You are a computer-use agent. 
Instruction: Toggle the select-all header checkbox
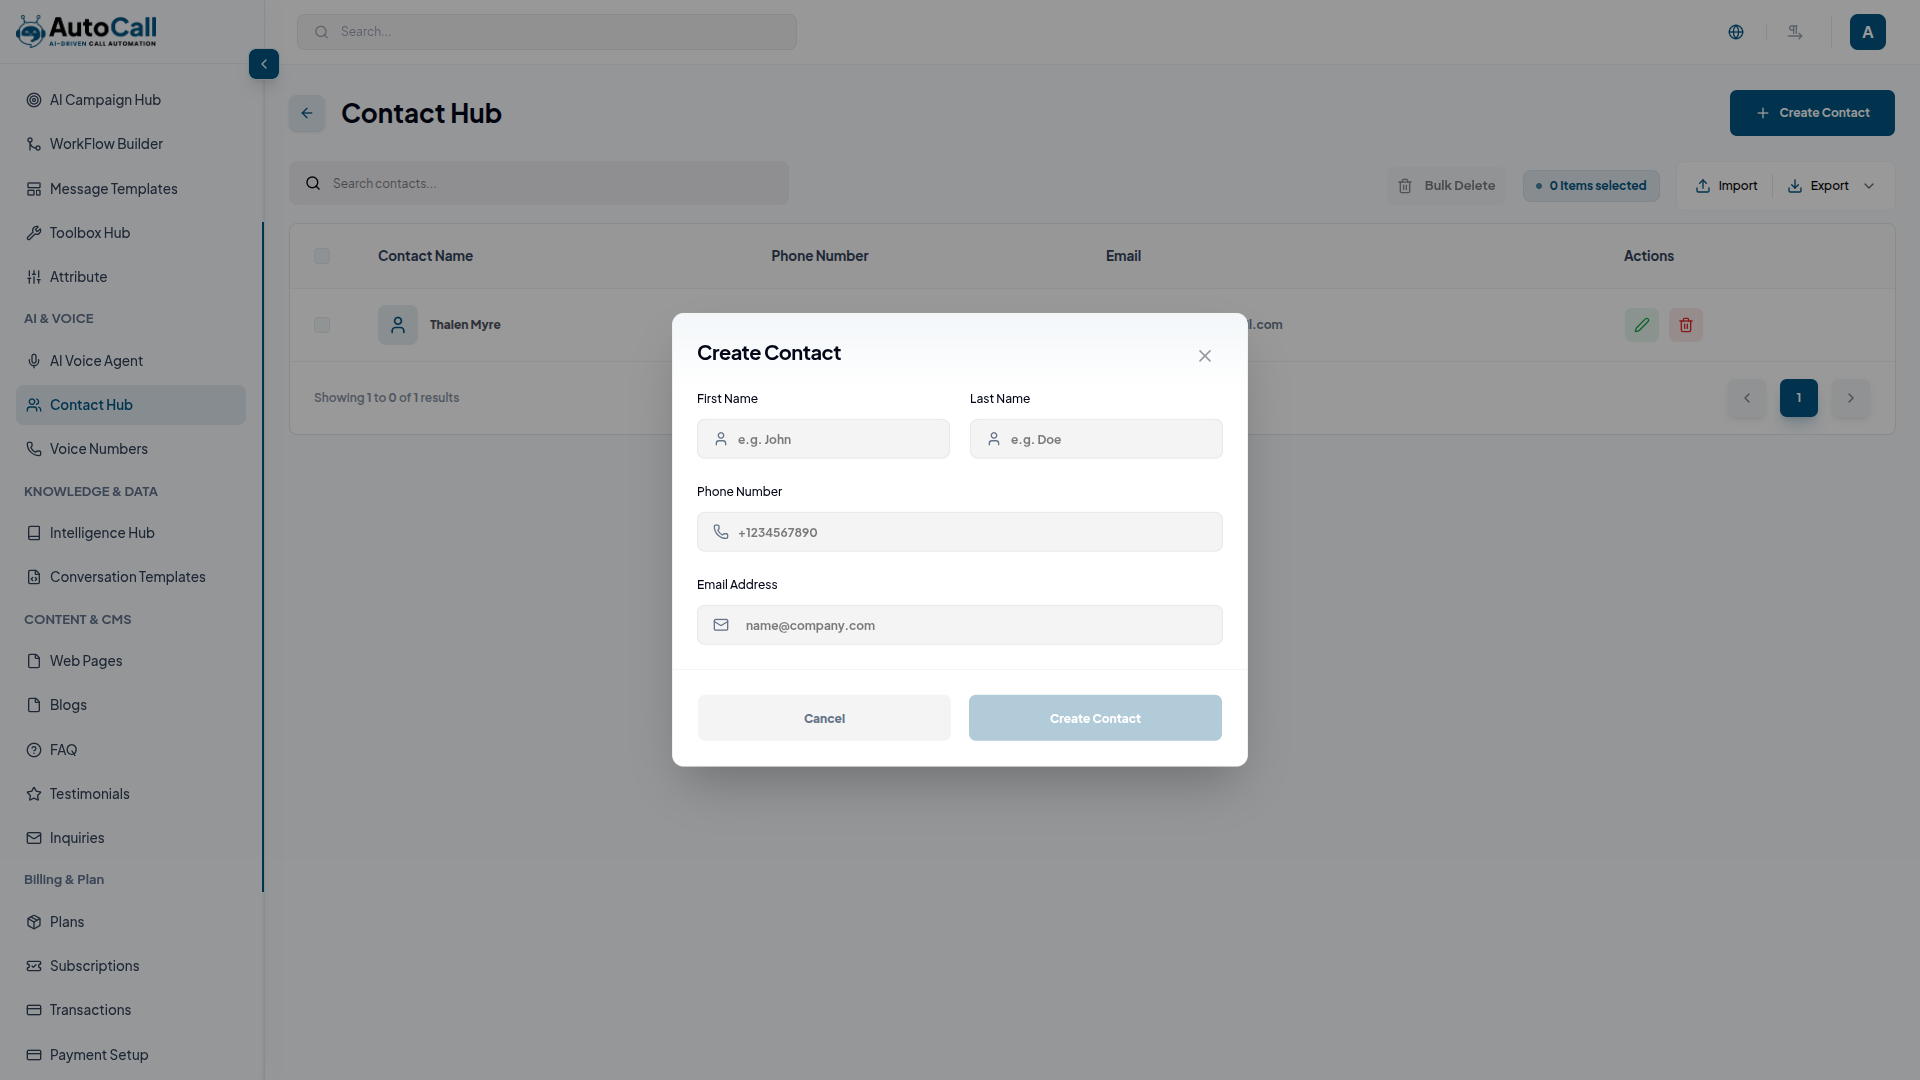[x=322, y=256]
